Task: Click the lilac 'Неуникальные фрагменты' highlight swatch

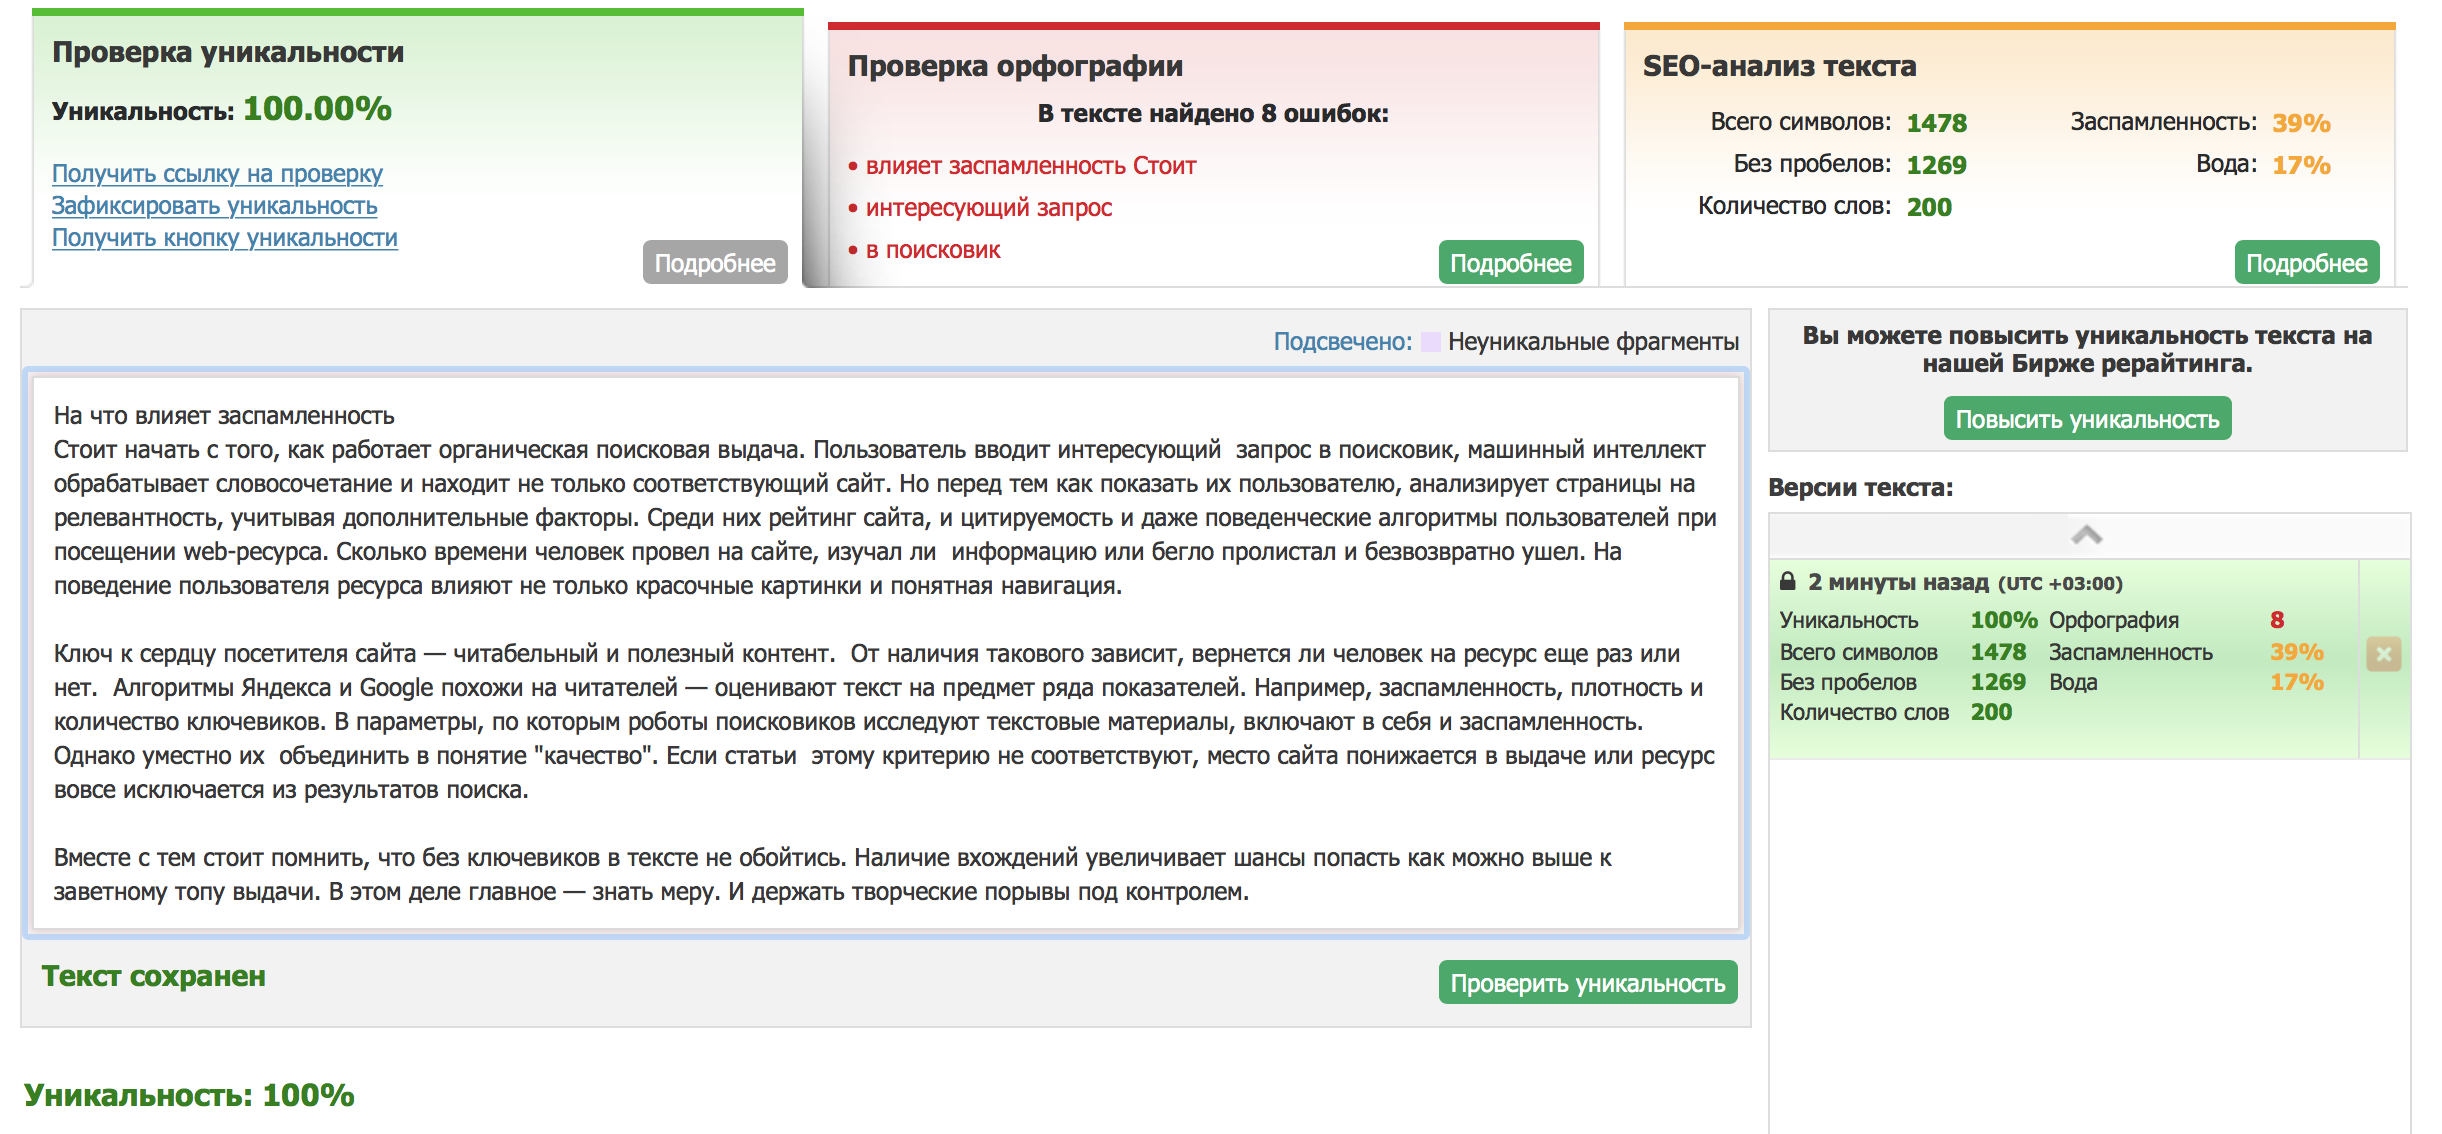Action: pos(1430,342)
